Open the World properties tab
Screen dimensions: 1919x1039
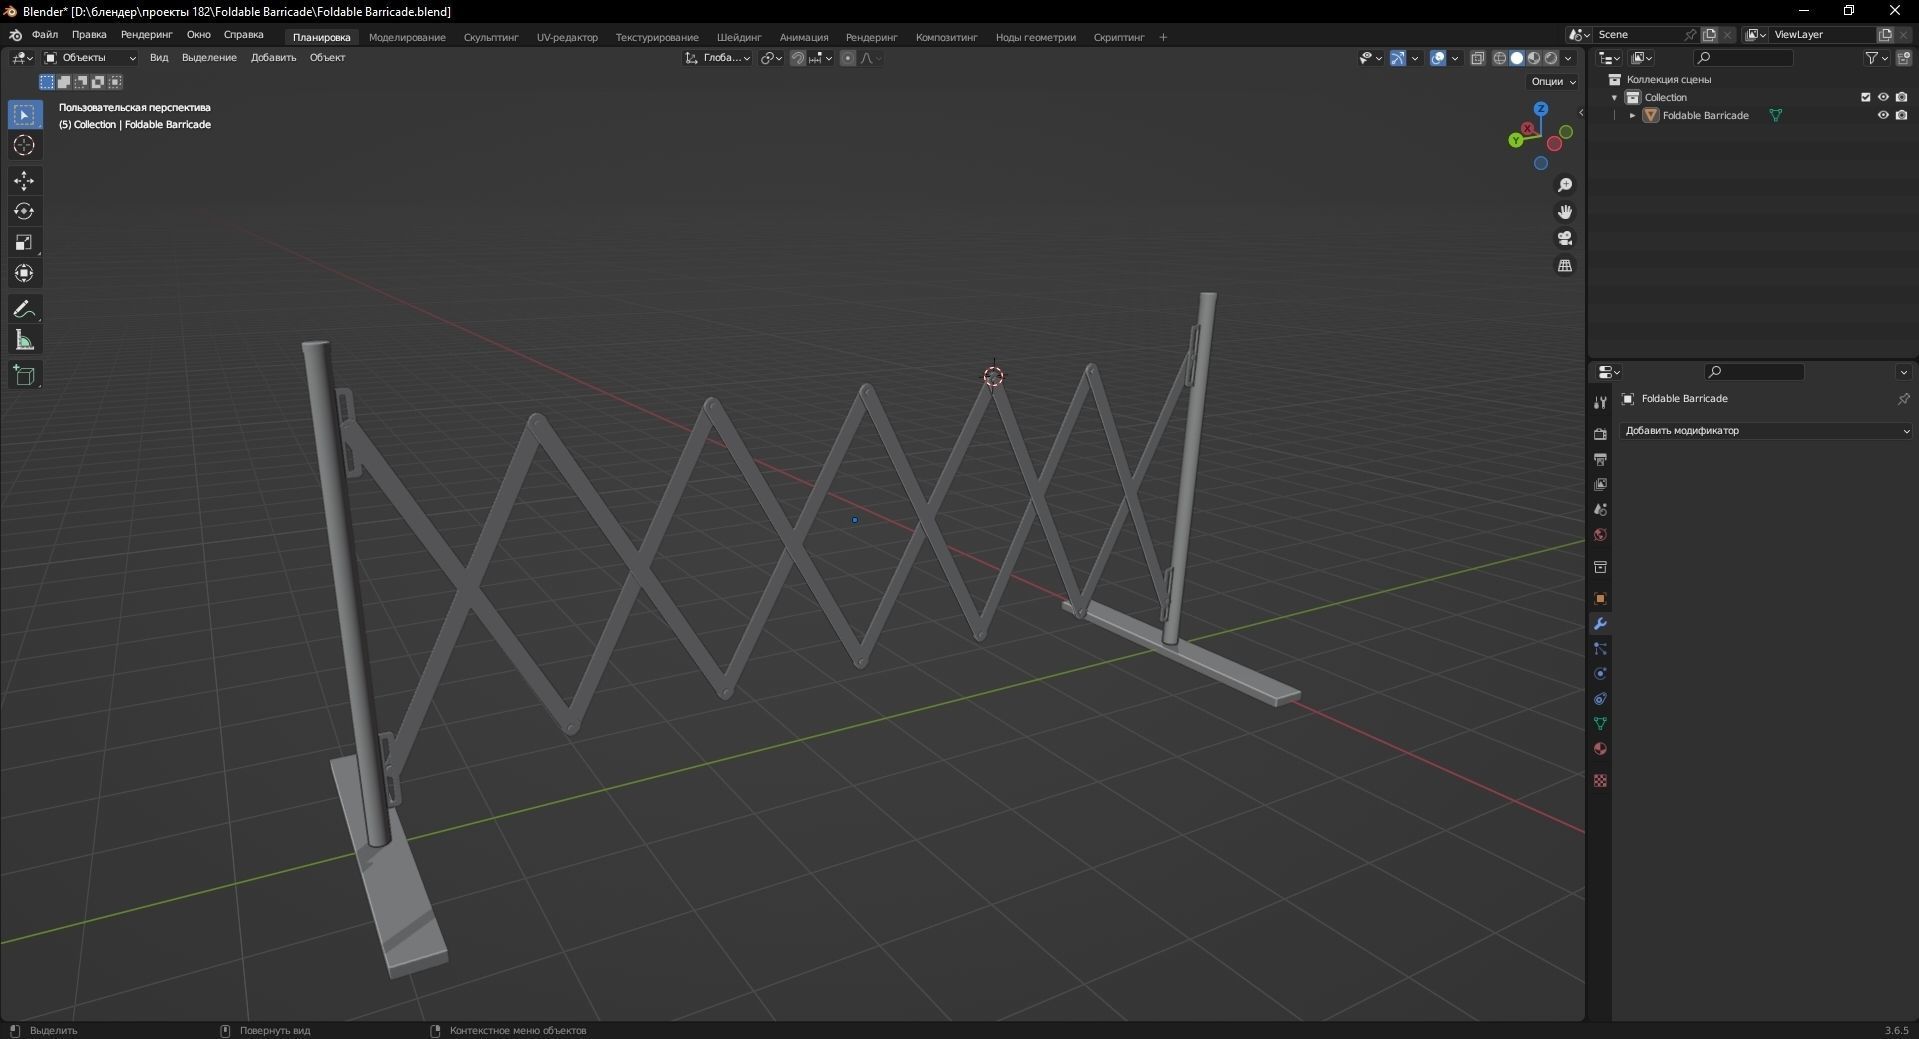[x=1600, y=535]
